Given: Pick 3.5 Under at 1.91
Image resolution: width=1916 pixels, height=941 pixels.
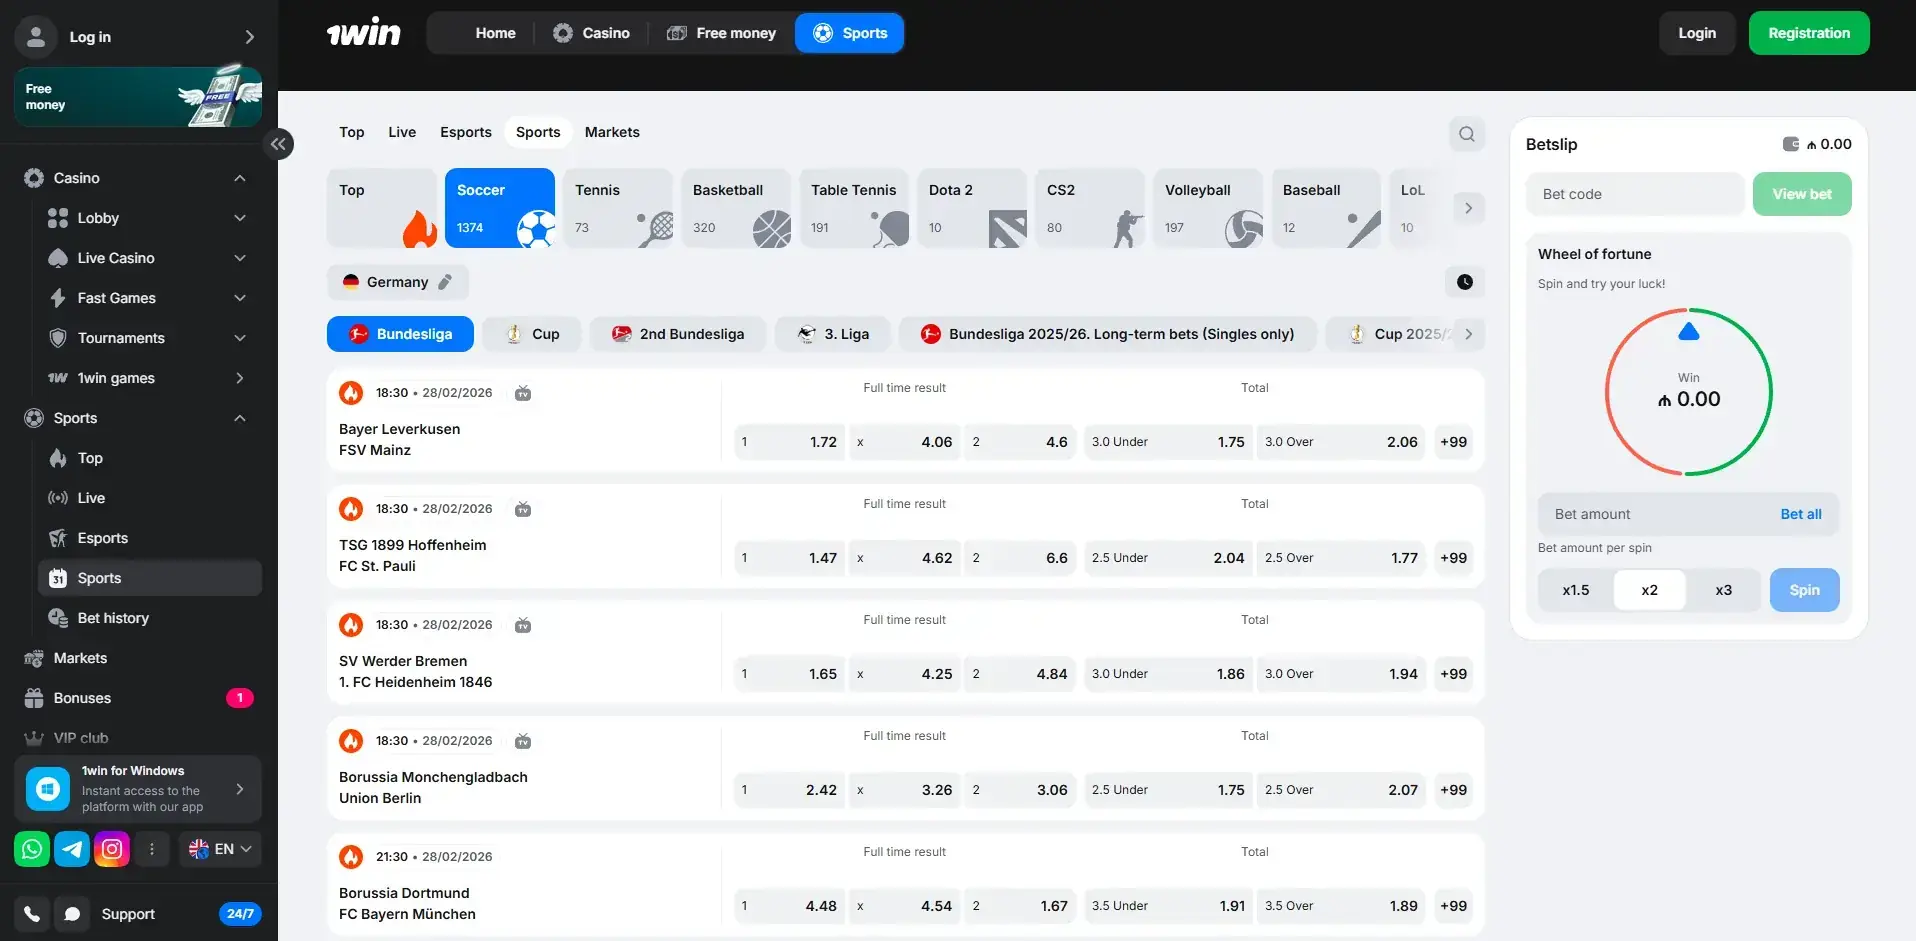Looking at the screenshot, I should click(x=1168, y=906).
